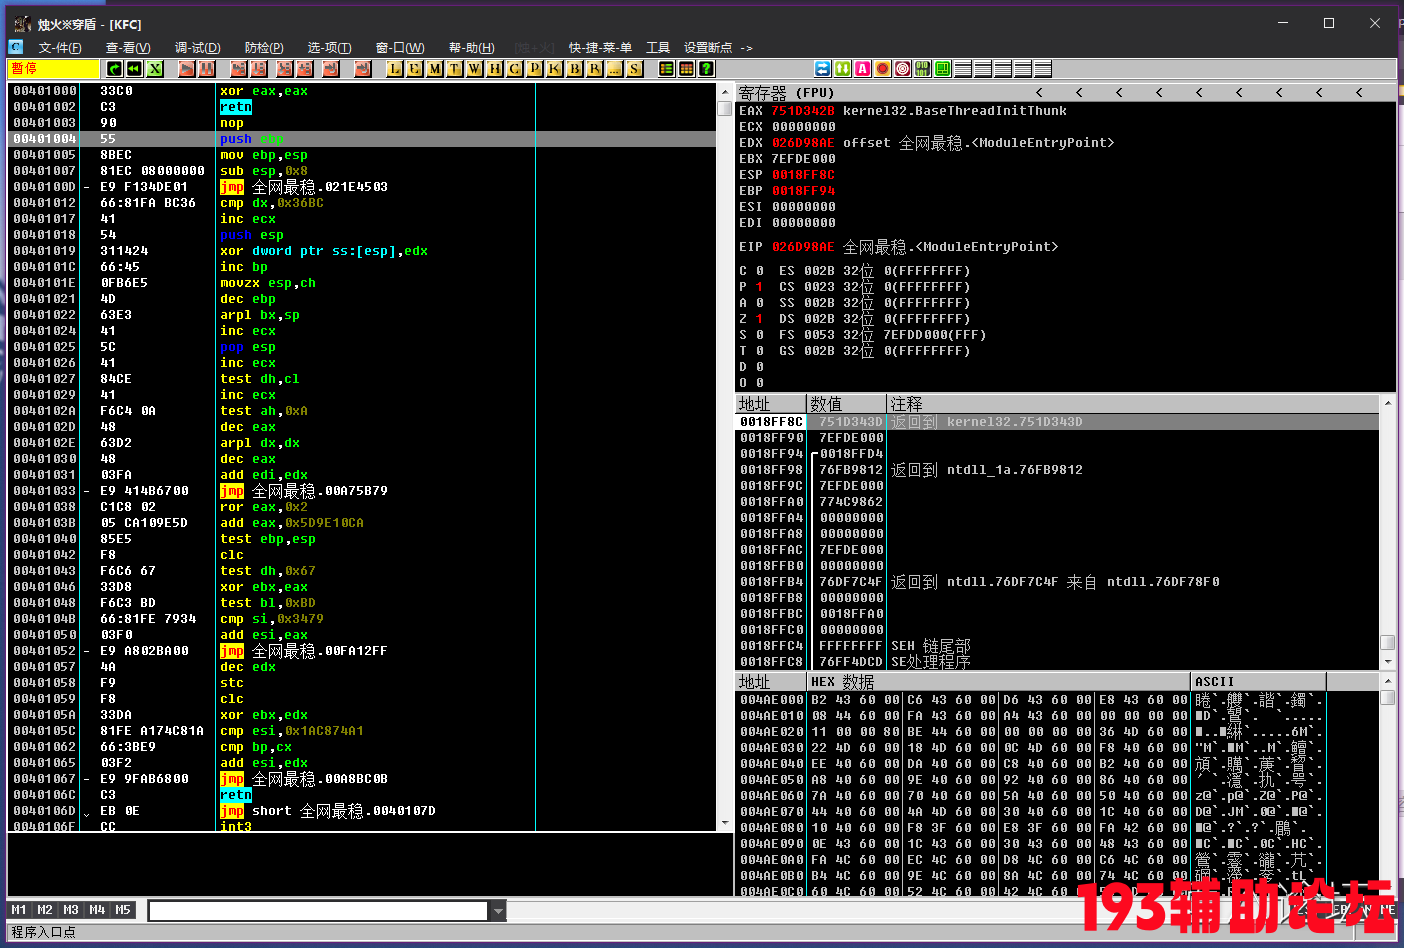Click the stack 地址 column header
Viewport: 1404px width, 948px height.
(x=770, y=403)
